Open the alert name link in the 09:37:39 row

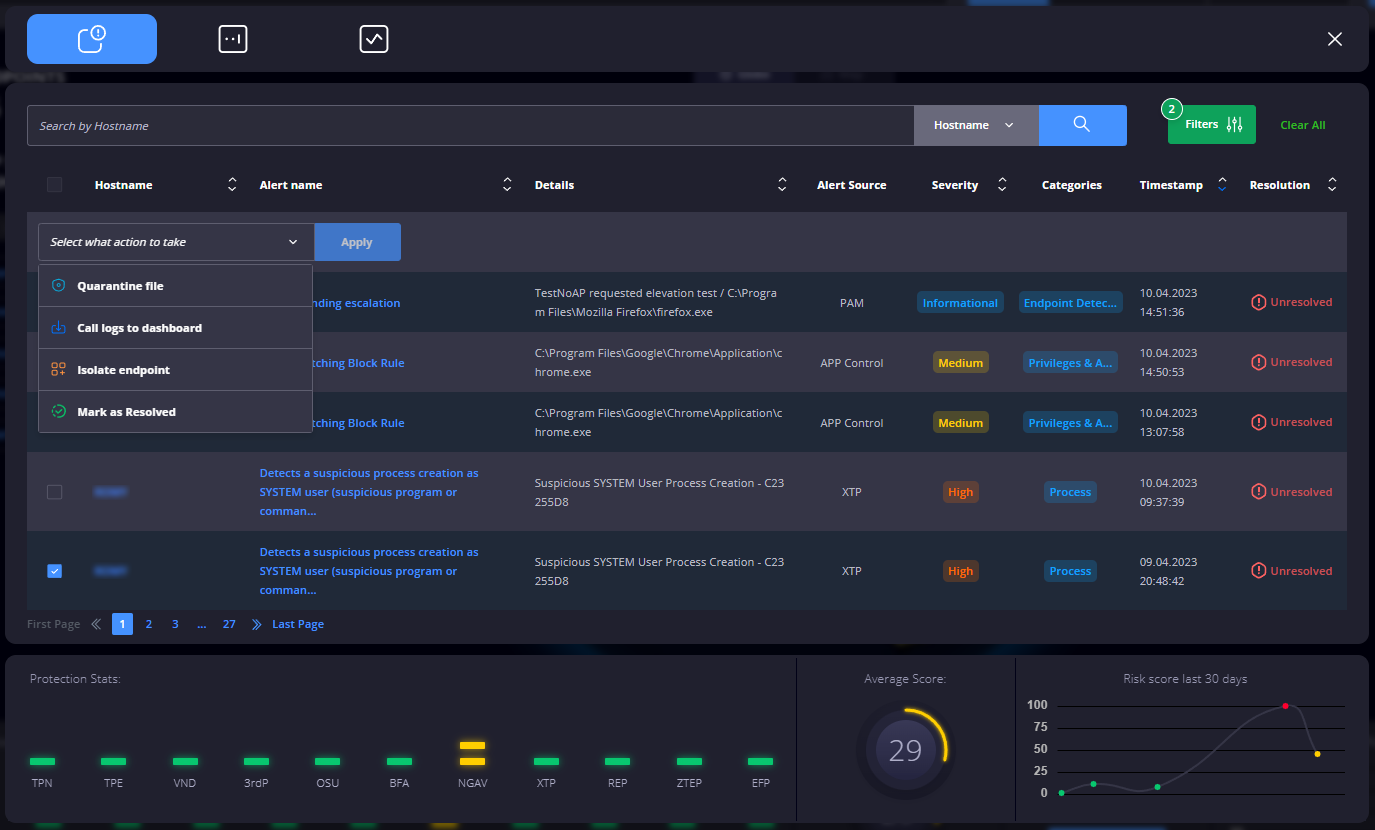[x=369, y=492]
